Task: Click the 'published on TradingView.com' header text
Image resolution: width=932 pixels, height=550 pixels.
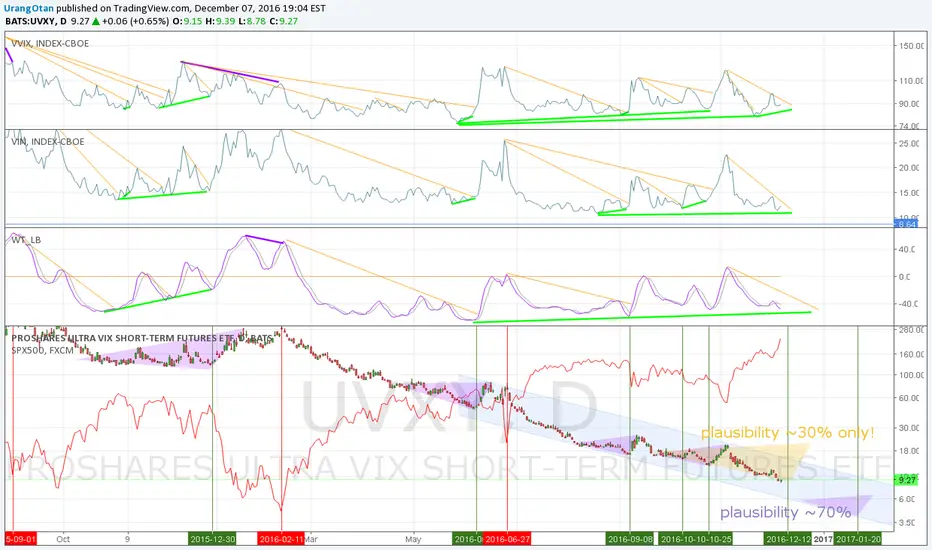Action: click(x=123, y=8)
